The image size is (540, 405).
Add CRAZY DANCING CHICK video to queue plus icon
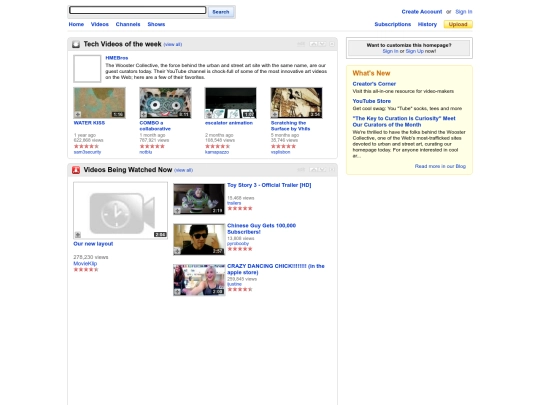coord(177,292)
